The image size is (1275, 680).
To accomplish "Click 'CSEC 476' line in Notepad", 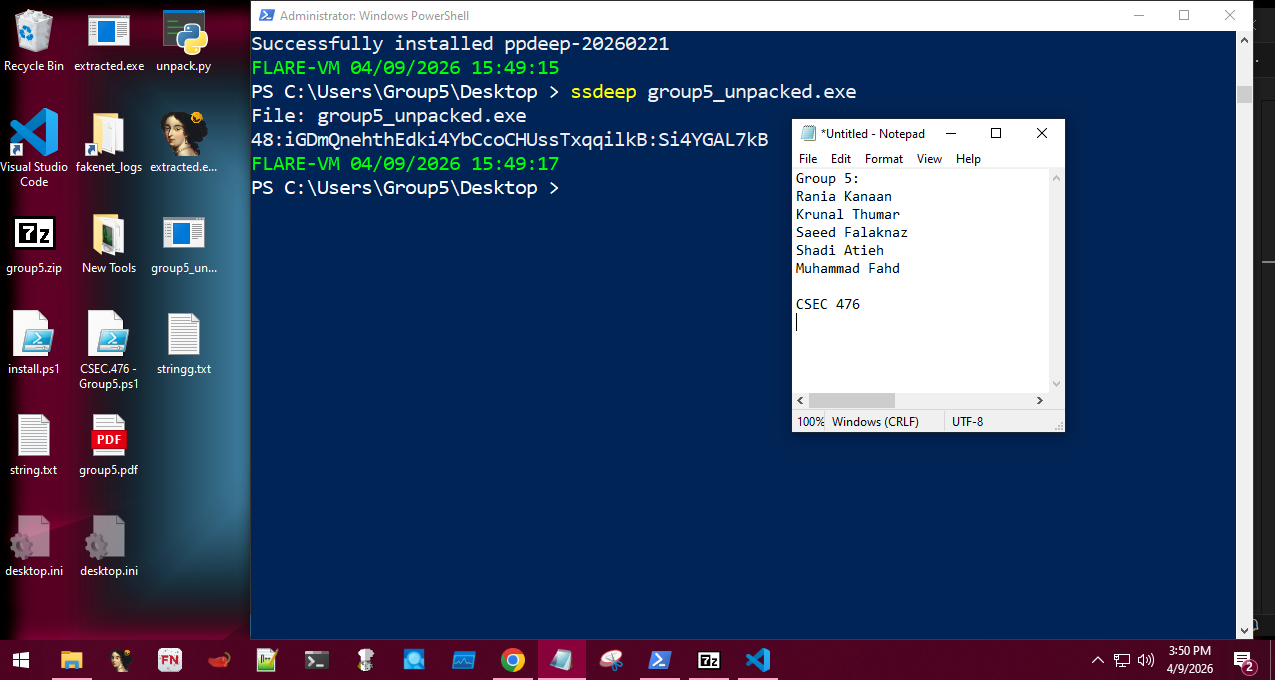I will pos(828,304).
